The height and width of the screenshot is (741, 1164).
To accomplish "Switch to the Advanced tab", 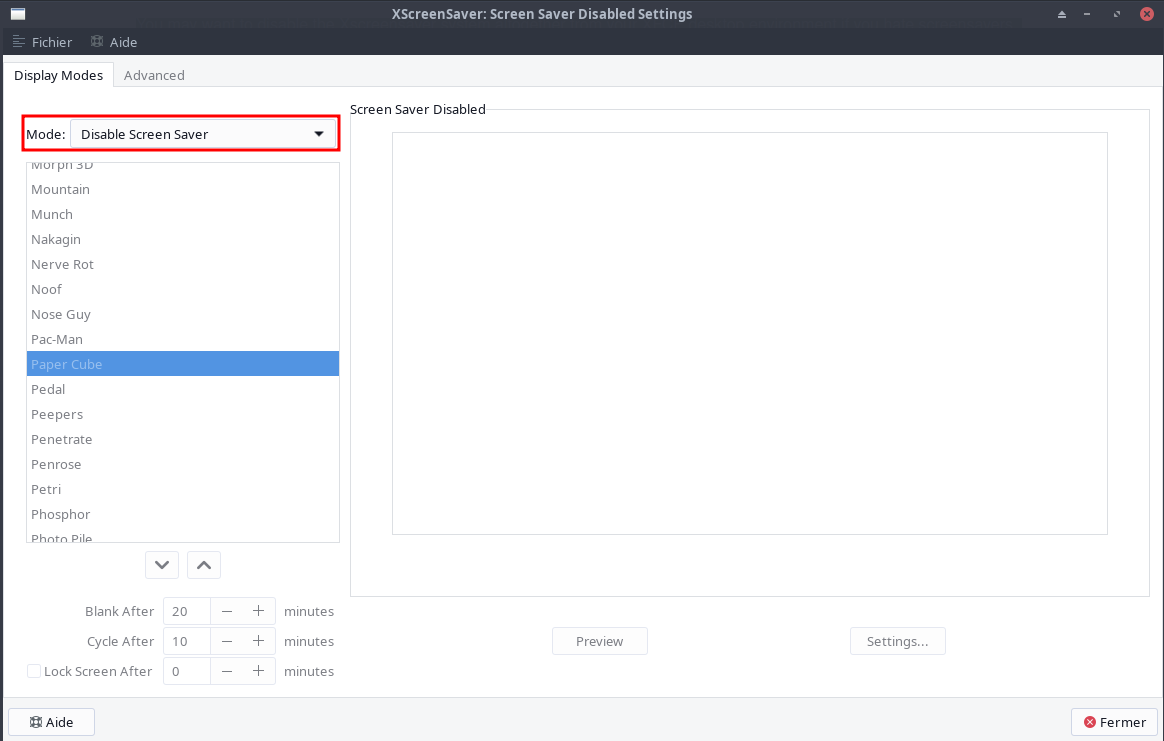I will click(x=154, y=75).
